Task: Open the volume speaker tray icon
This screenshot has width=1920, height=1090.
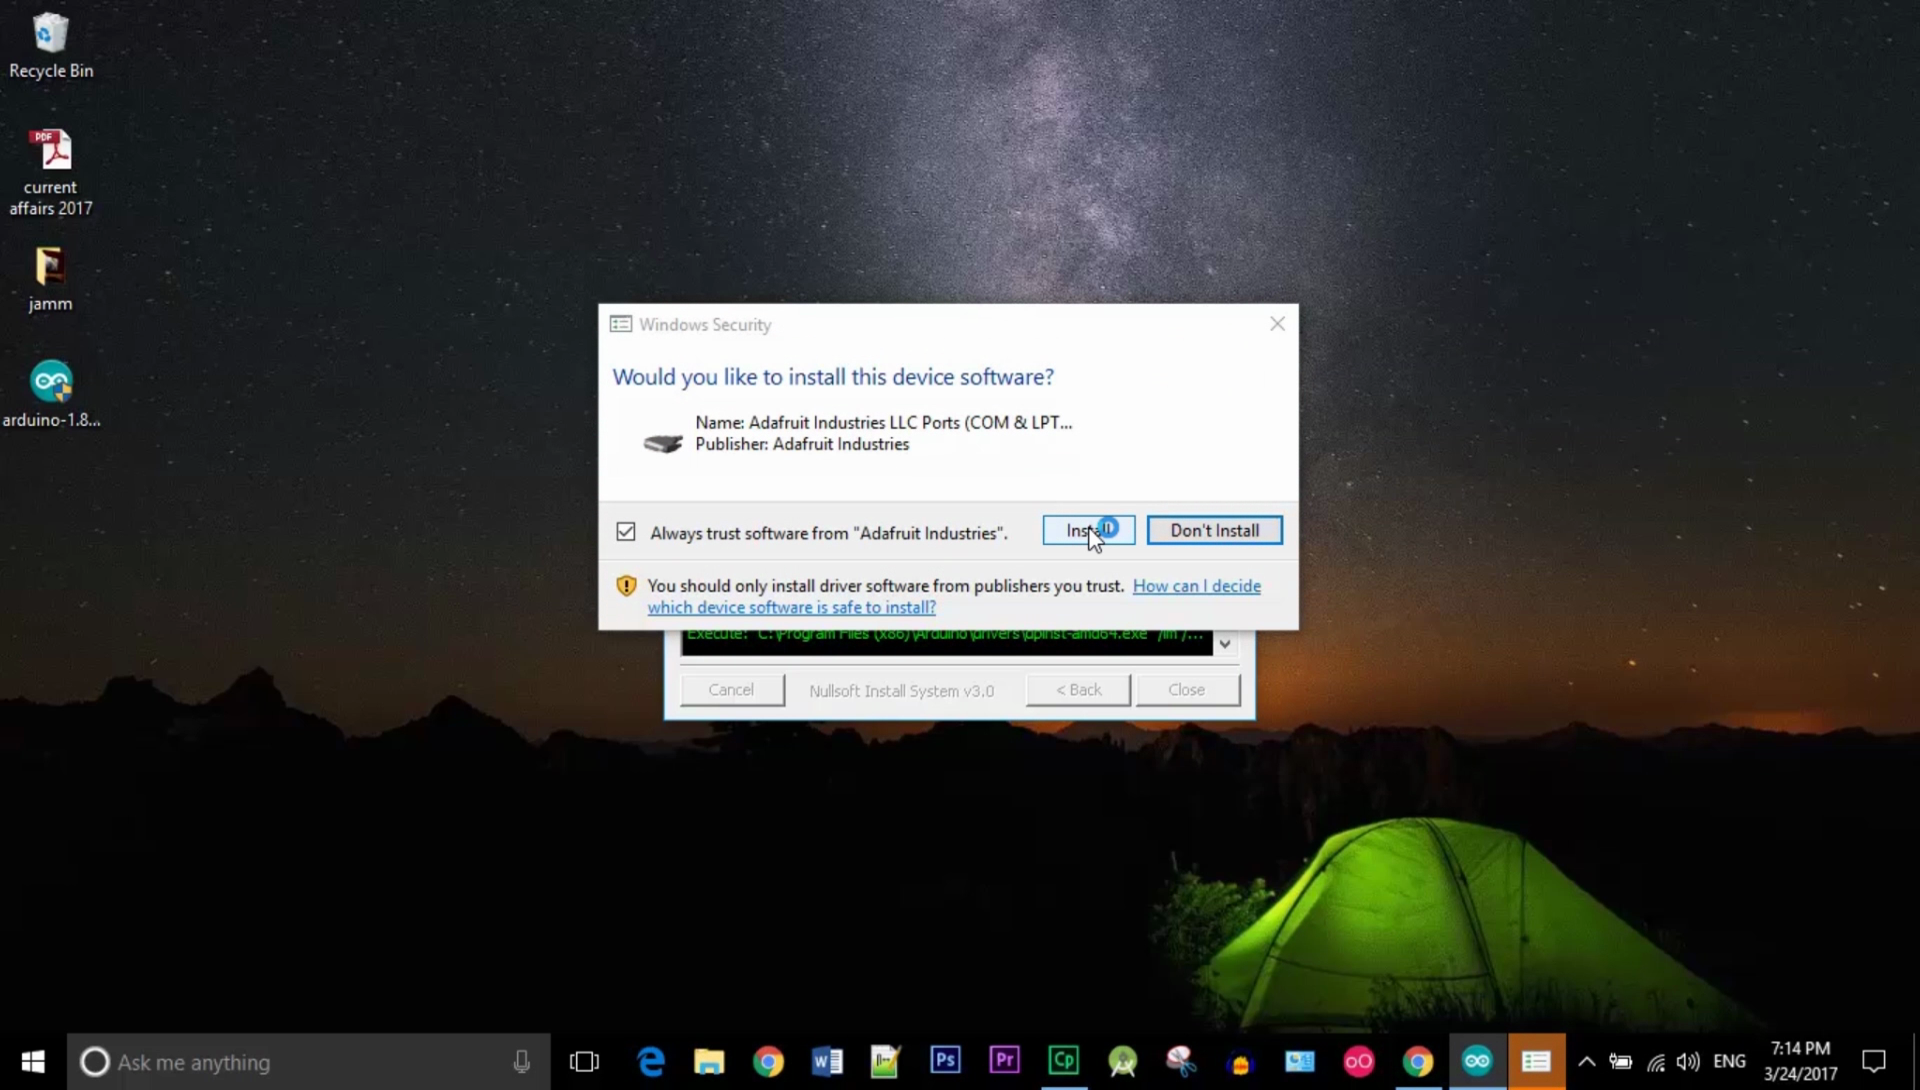Action: click(1688, 1061)
